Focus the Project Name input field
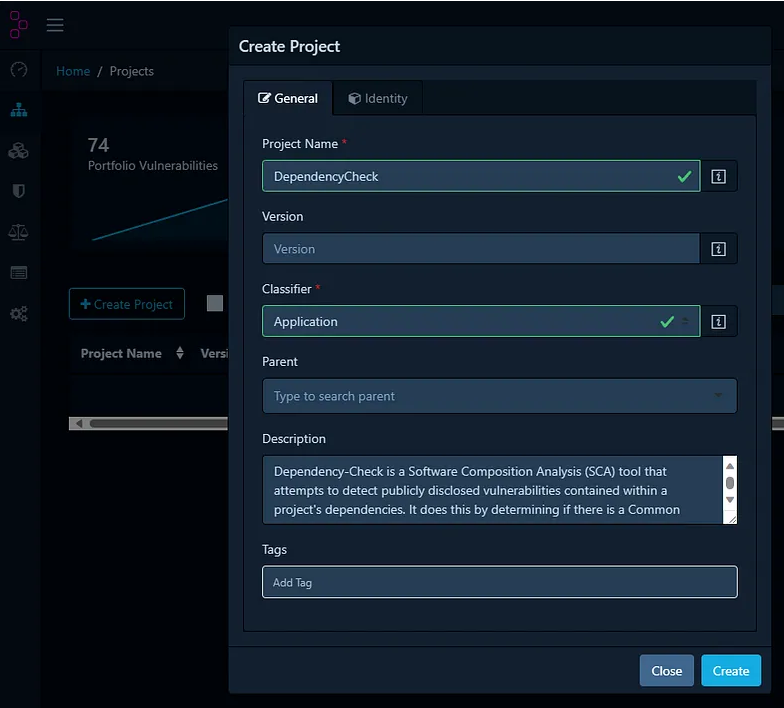The width and height of the screenshot is (784, 708). pos(481,176)
